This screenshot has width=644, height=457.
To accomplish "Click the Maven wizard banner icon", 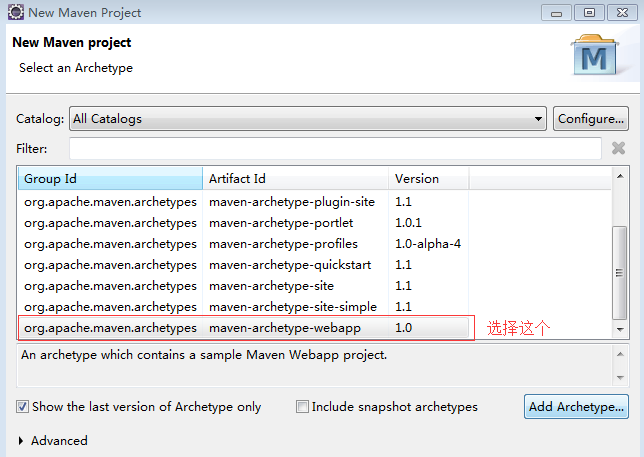I will 595,56.
